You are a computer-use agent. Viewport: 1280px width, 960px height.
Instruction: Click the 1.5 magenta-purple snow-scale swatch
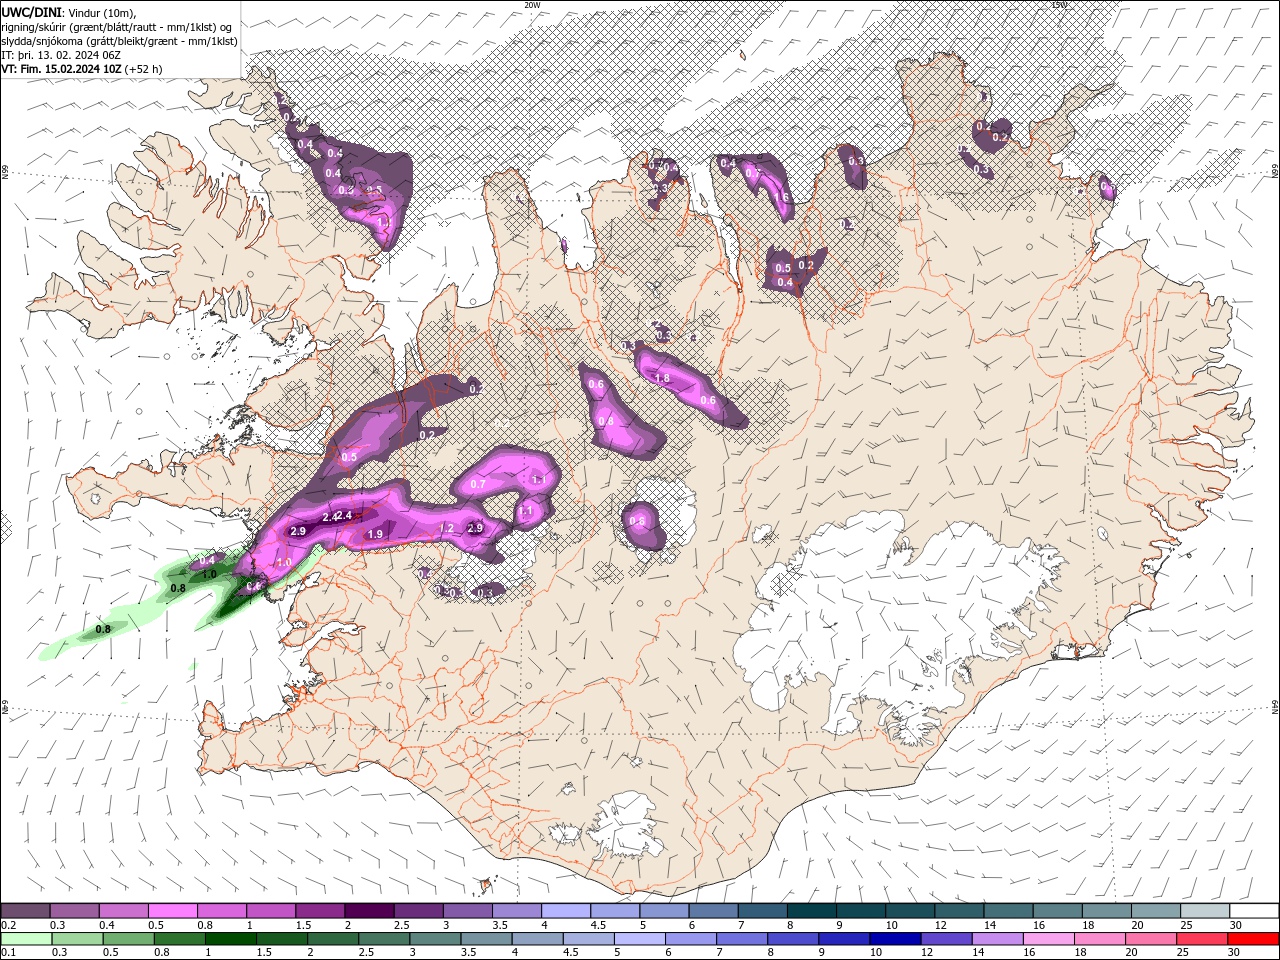[x=320, y=910]
